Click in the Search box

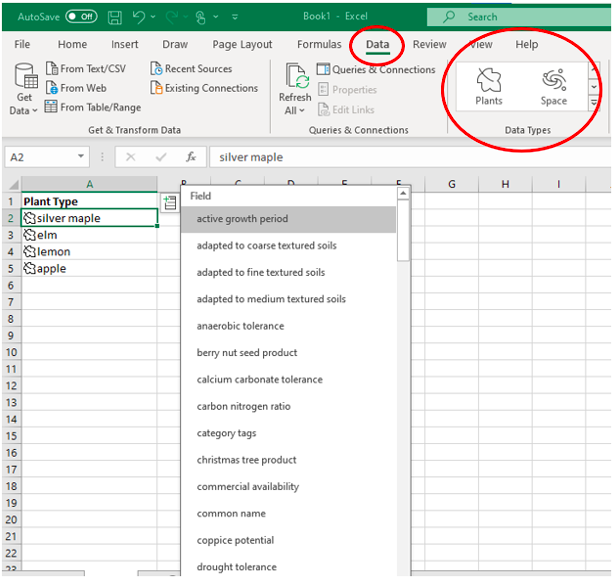(x=519, y=17)
